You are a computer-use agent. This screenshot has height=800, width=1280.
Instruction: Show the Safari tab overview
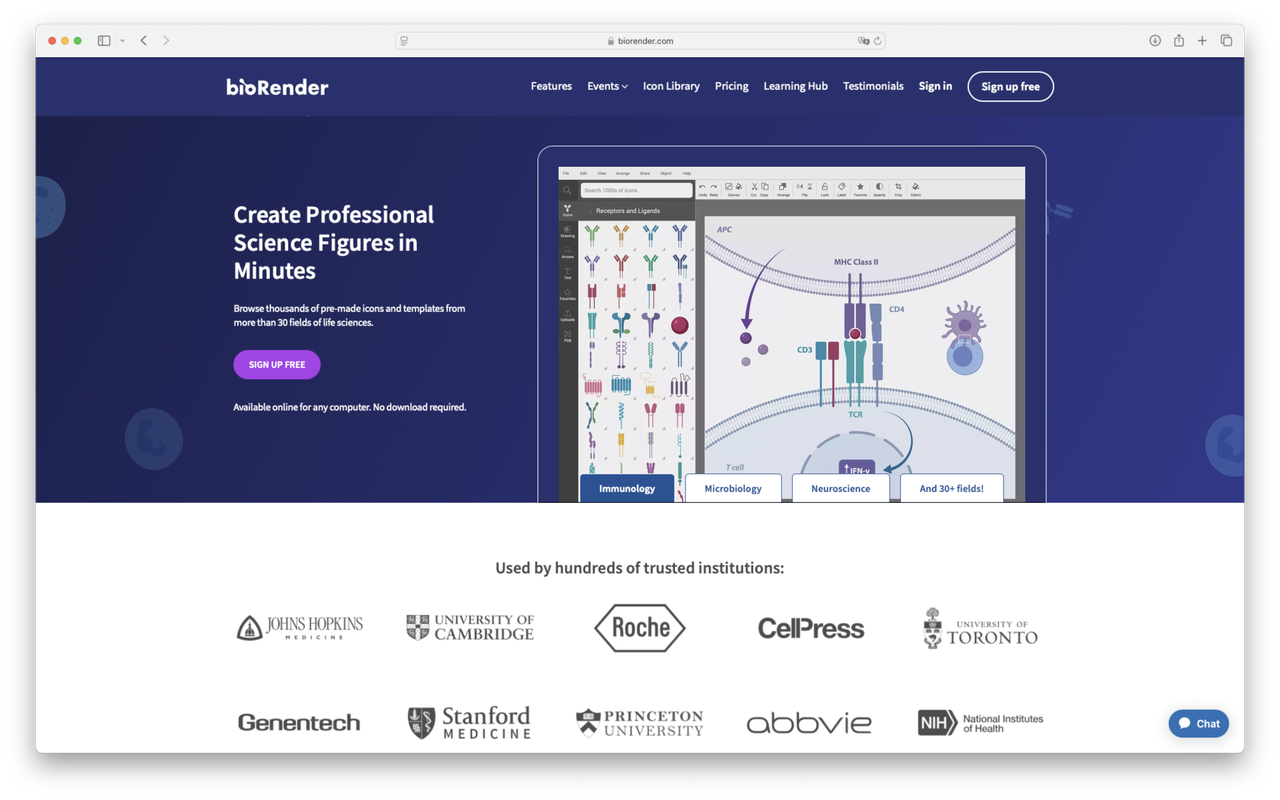(x=1226, y=41)
